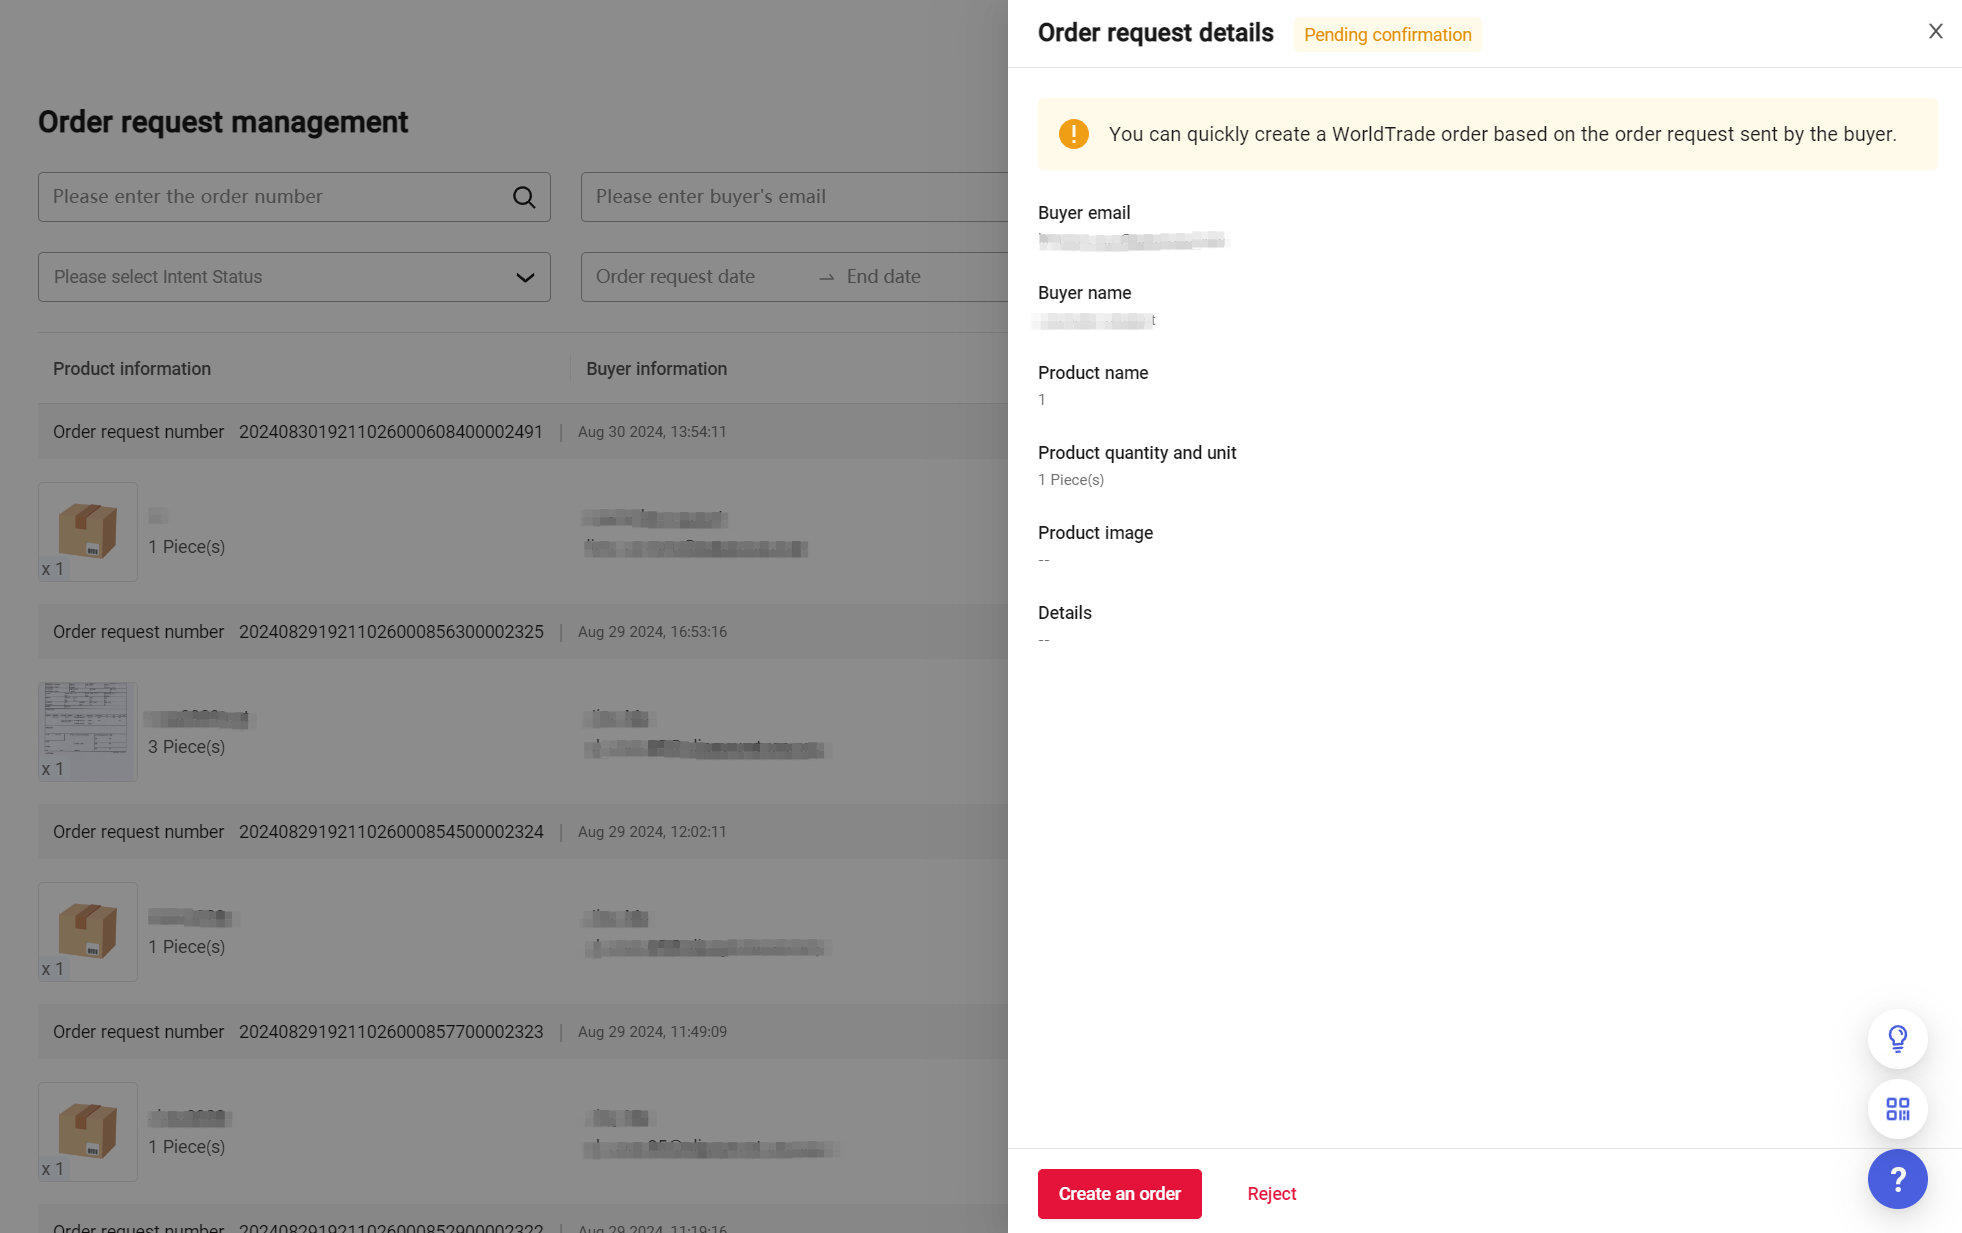Screen dimensions: 1962x1233
Task: Click the chevron arrow of Intent Status selector
Action: tap(525, 277)
